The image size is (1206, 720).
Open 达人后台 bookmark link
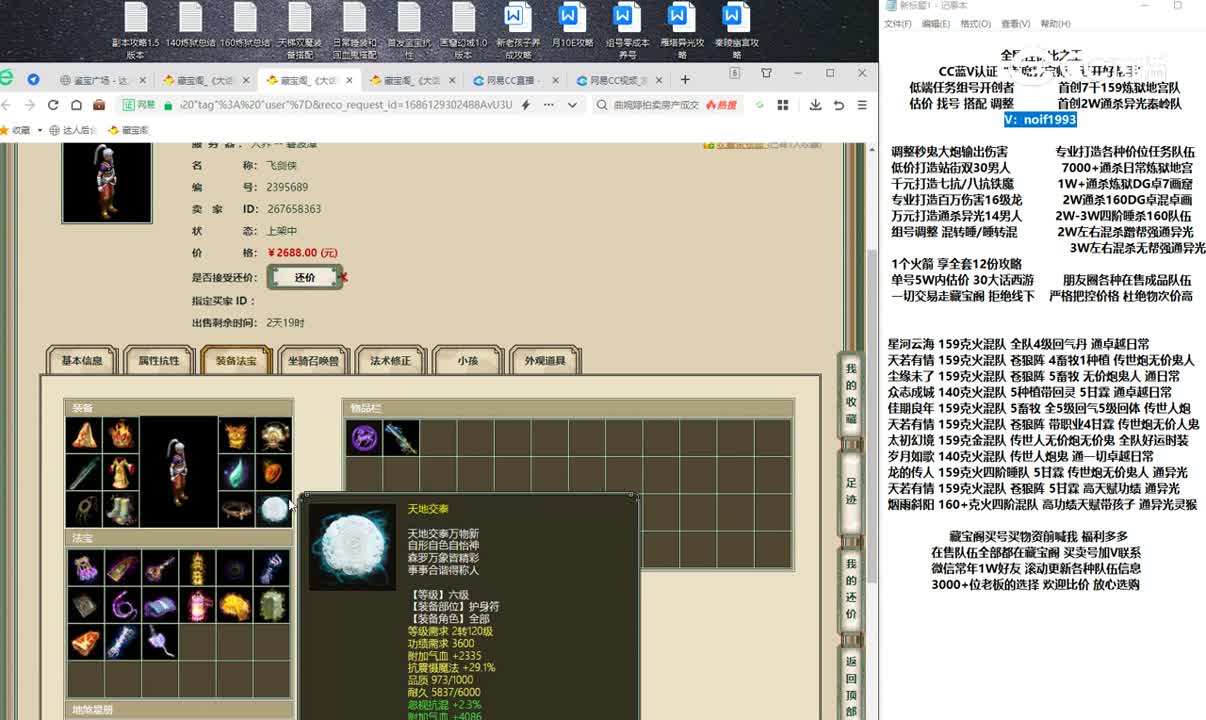pos(73,130)
